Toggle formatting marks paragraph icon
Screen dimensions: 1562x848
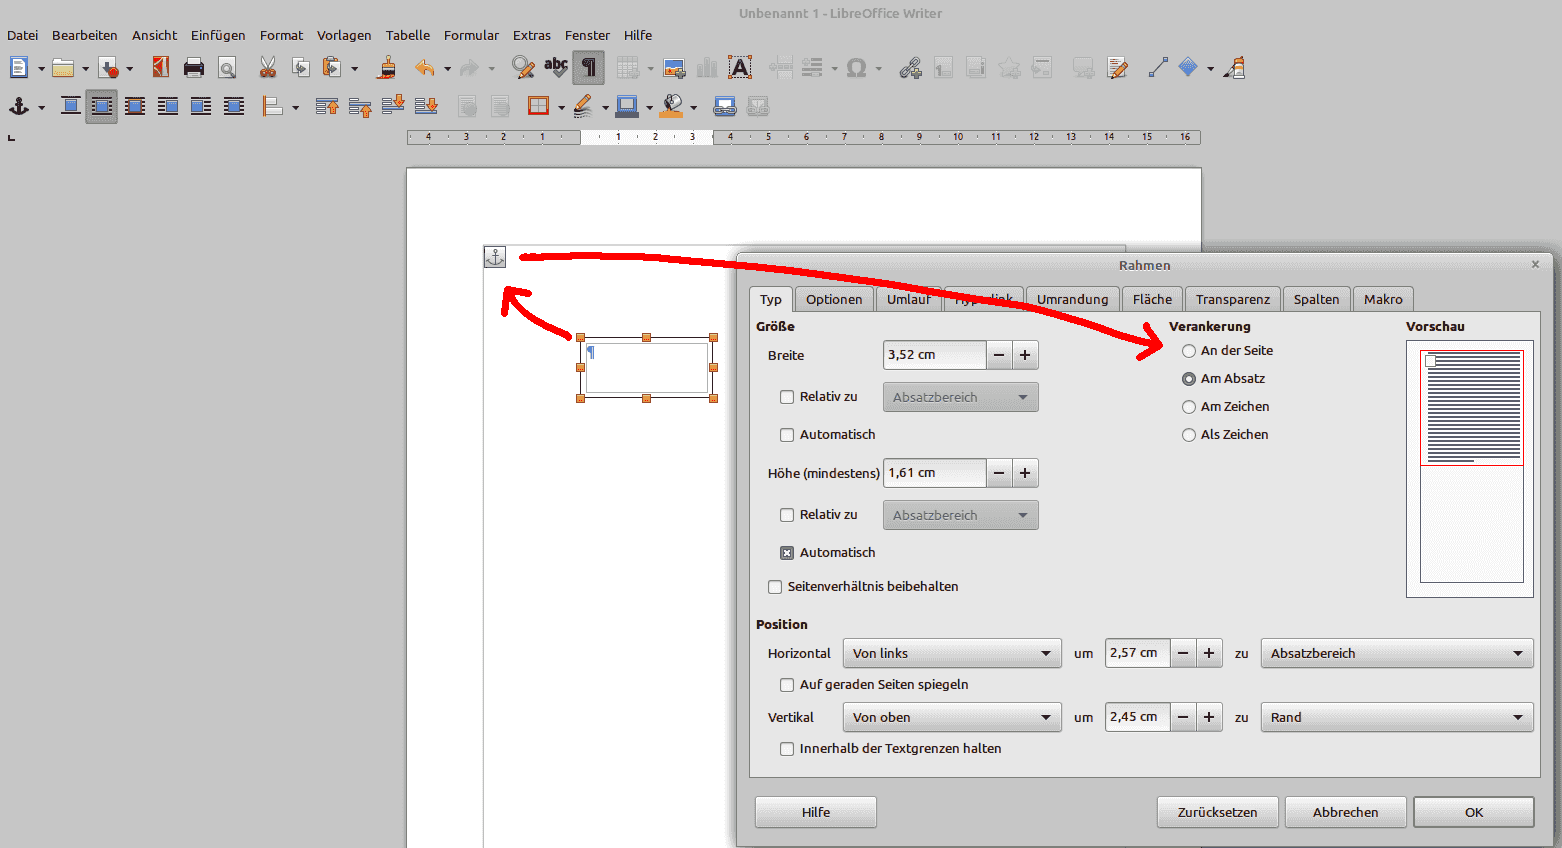click(x=589, y=68)
